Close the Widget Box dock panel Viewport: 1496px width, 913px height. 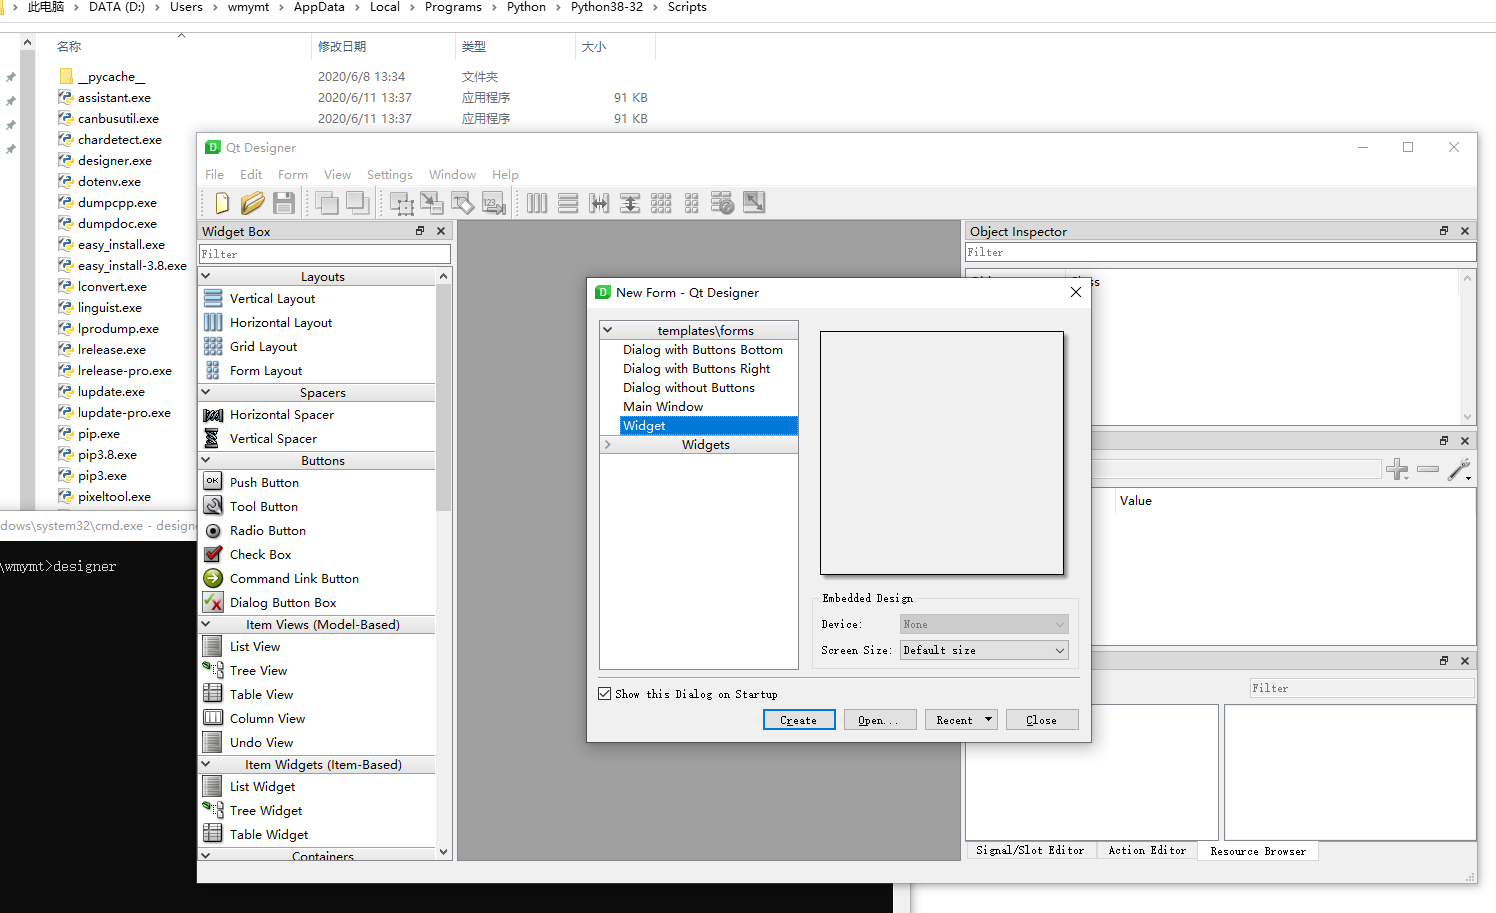(441, 231)
